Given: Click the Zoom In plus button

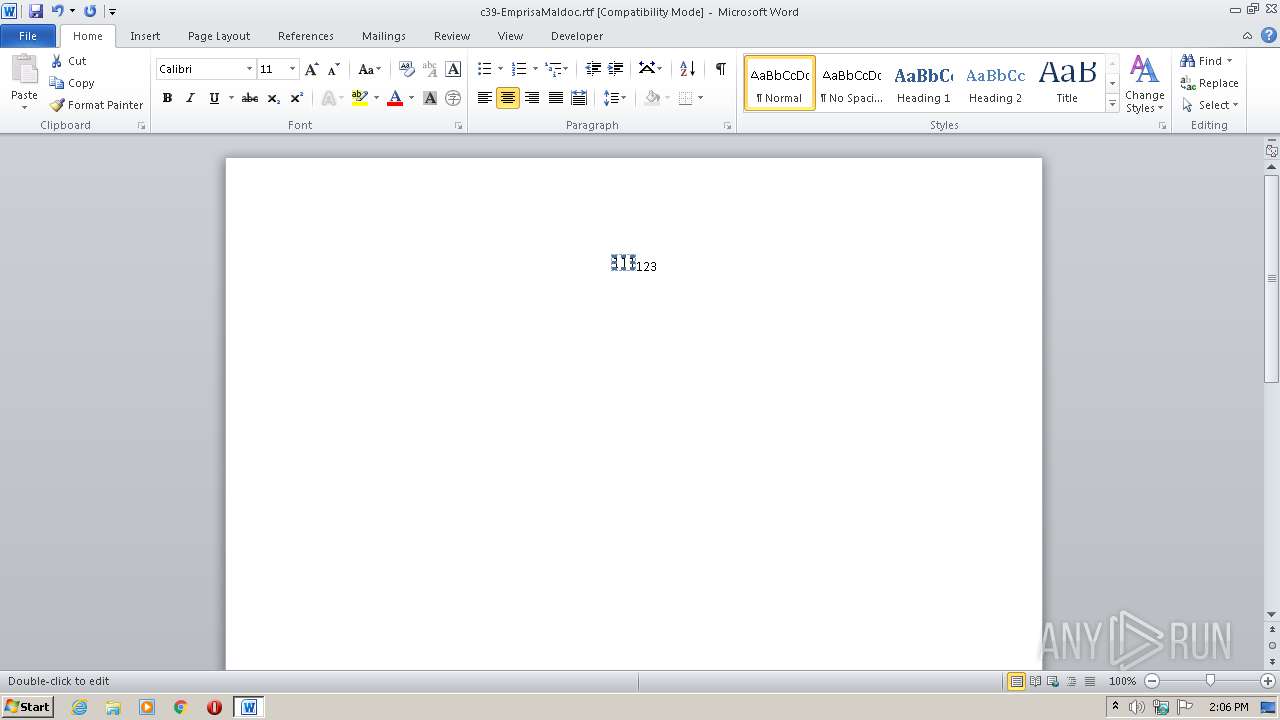Looking at the screenshot, I should [1268, 681].
